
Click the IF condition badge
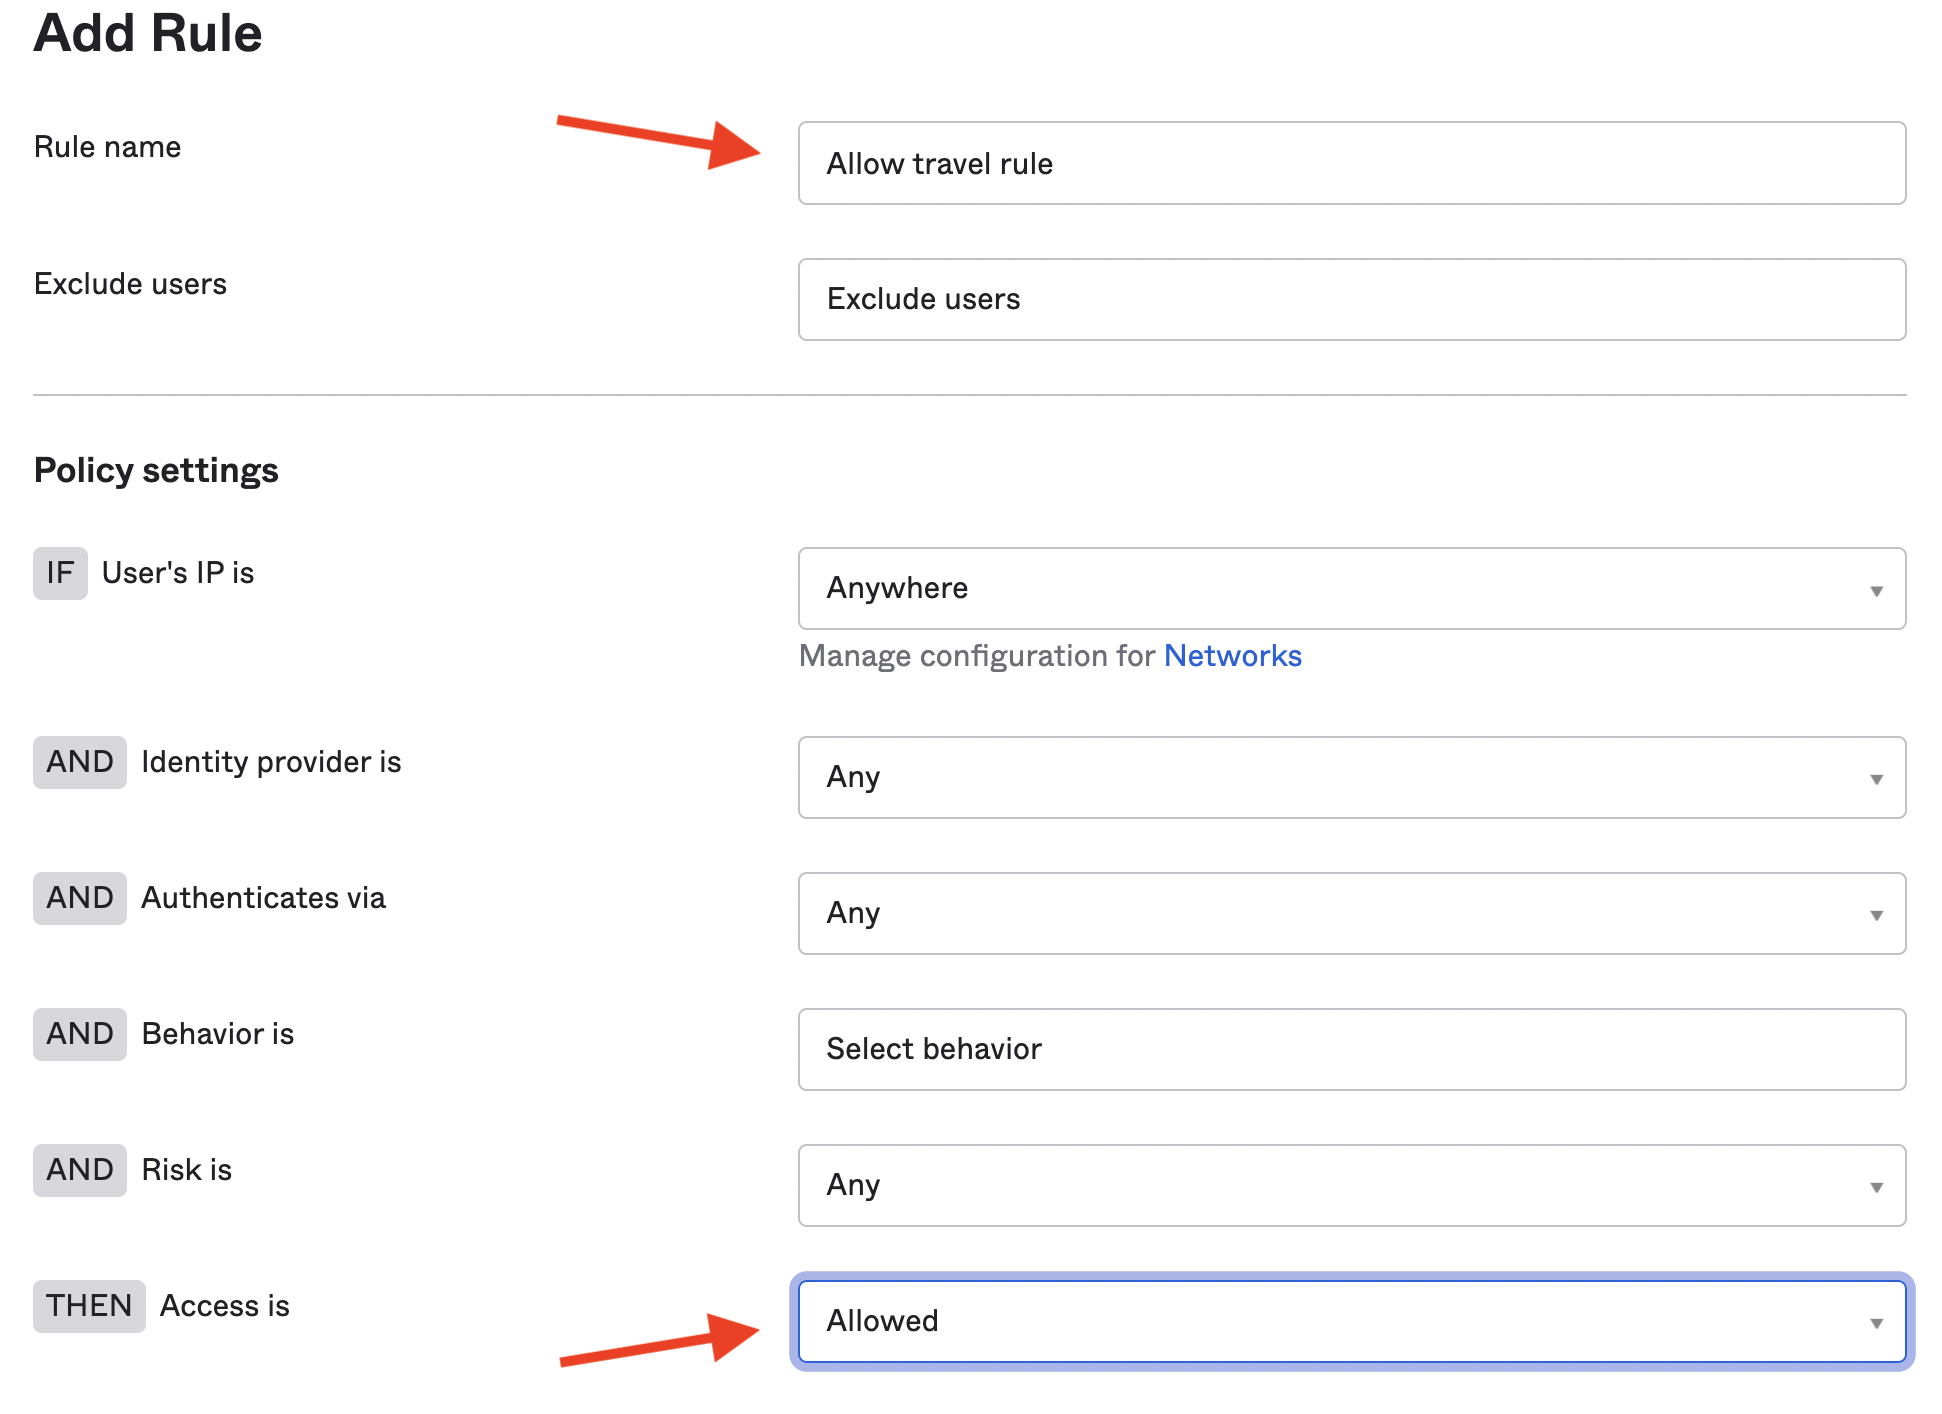[60, 573]
